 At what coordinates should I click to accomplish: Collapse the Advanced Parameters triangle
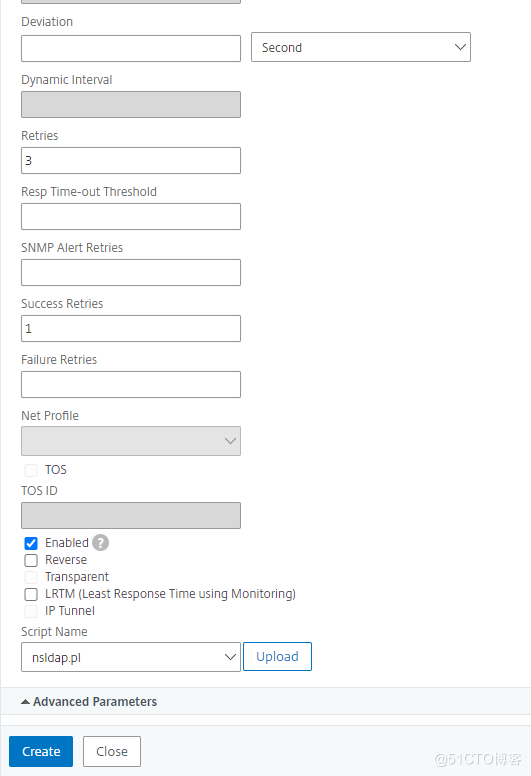pos(25,702)
